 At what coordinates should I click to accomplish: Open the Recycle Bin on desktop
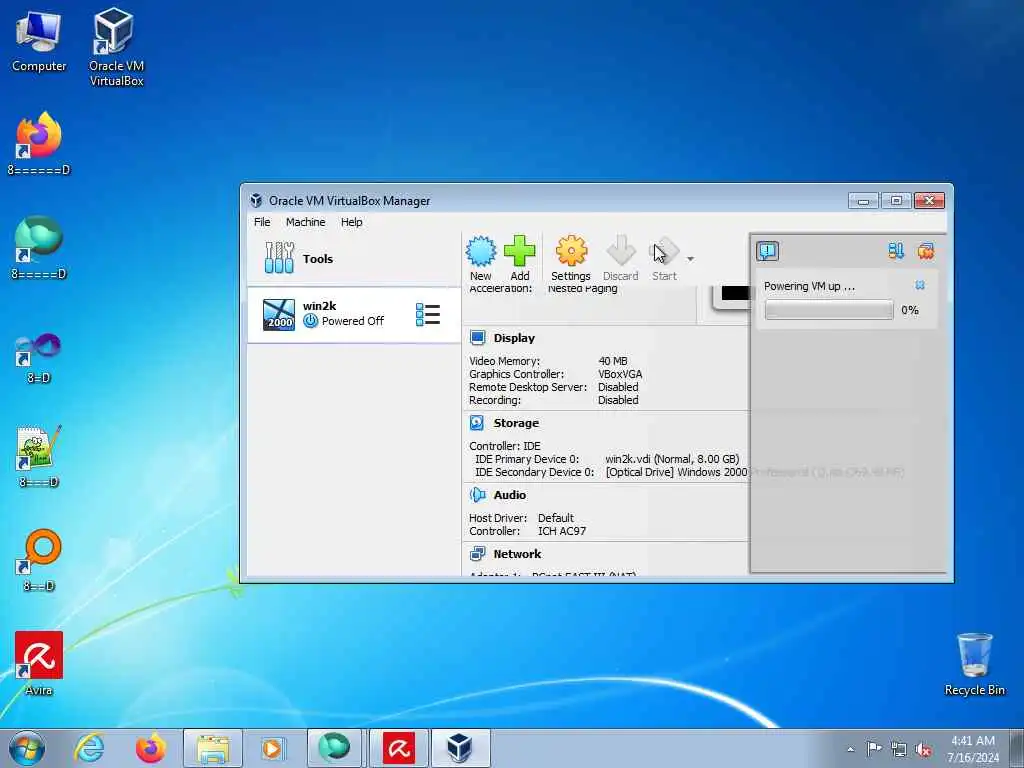(x=974, y=663)
